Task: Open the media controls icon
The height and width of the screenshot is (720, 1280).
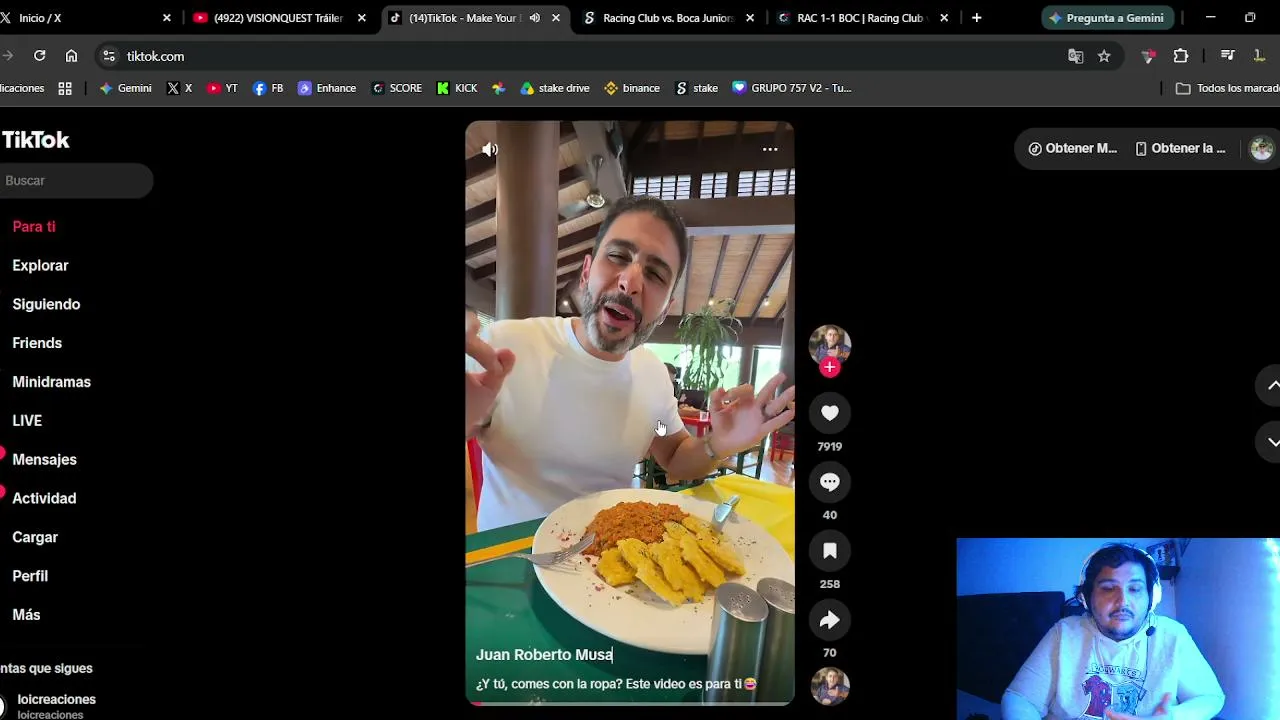Action: (x=1228, y=56)
